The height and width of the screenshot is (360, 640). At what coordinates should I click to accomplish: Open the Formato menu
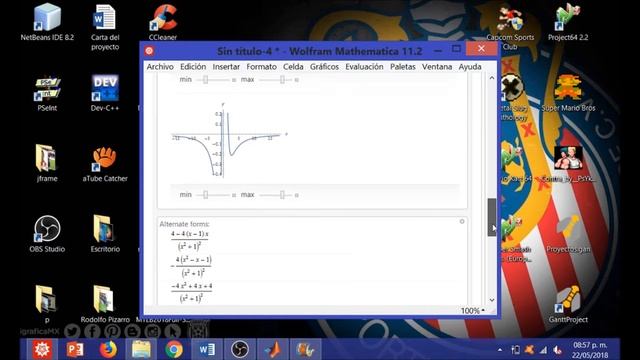coord(262,67)
